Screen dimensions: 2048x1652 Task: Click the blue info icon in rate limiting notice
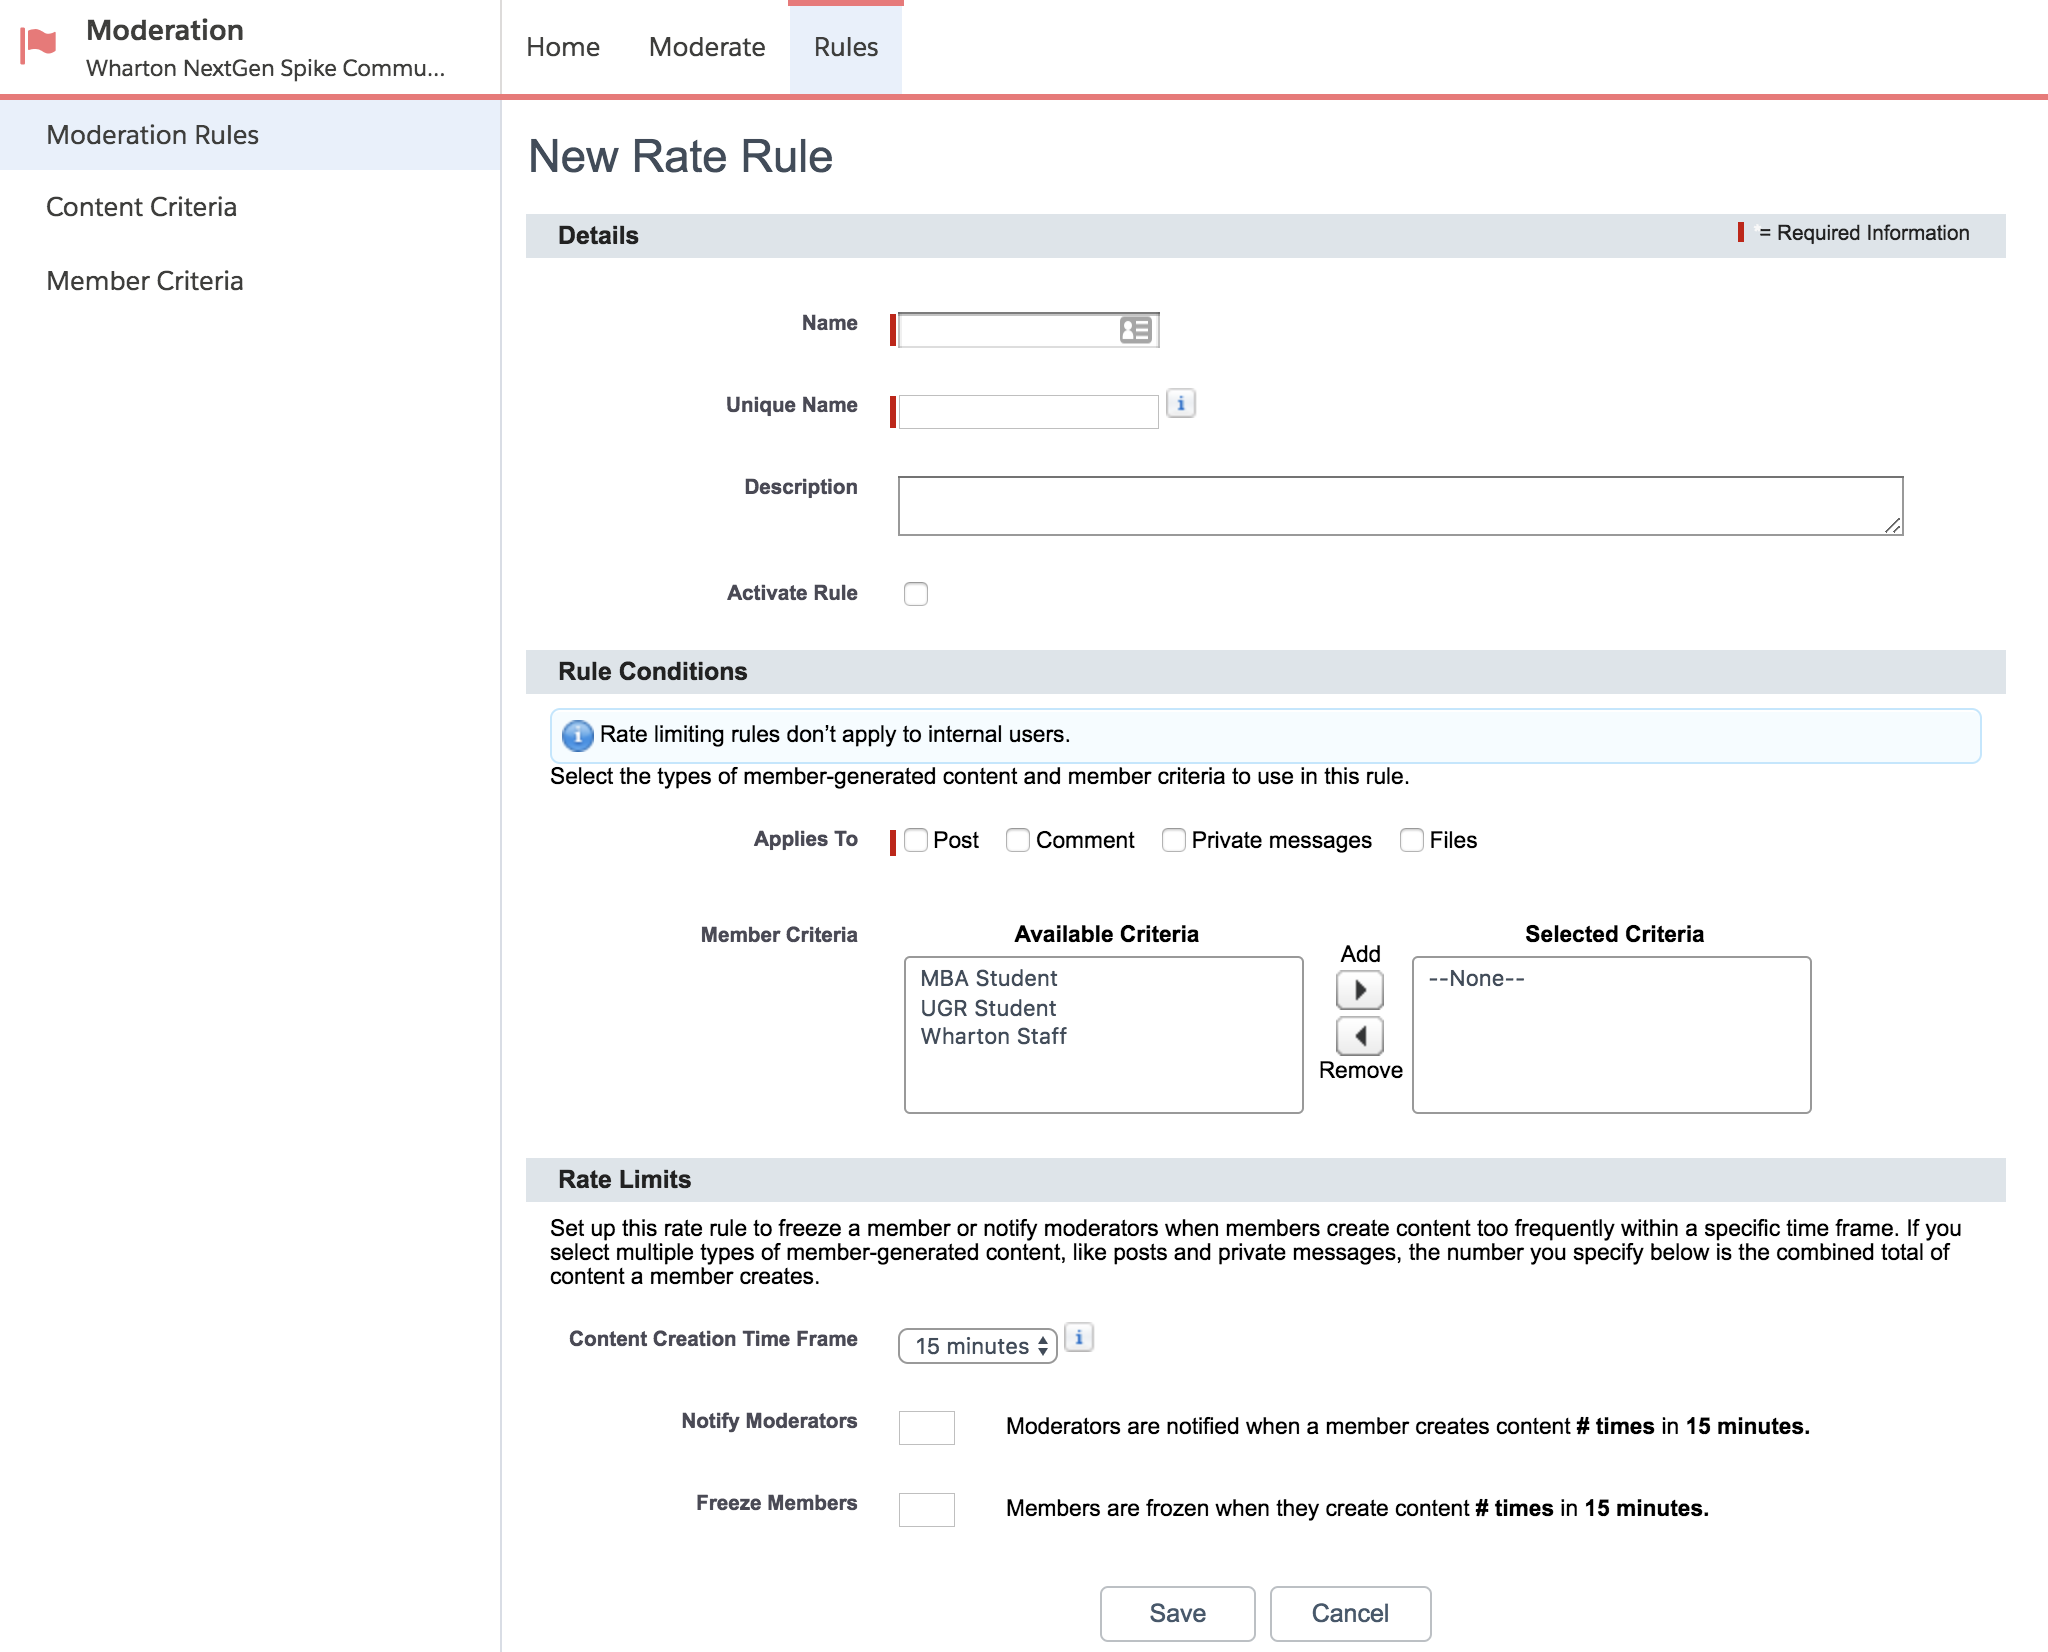click(x=577, y=735)
